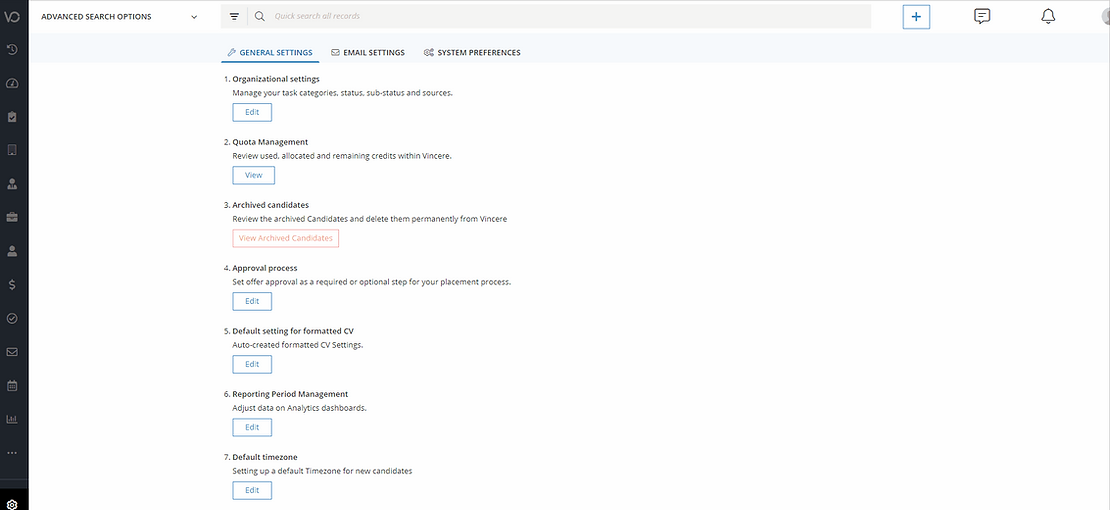The width and height of the screenshot is (1110, 510).
Task: Open the recent history icon in sidebar
Action: pyautogui.click(x=12, y=50)
